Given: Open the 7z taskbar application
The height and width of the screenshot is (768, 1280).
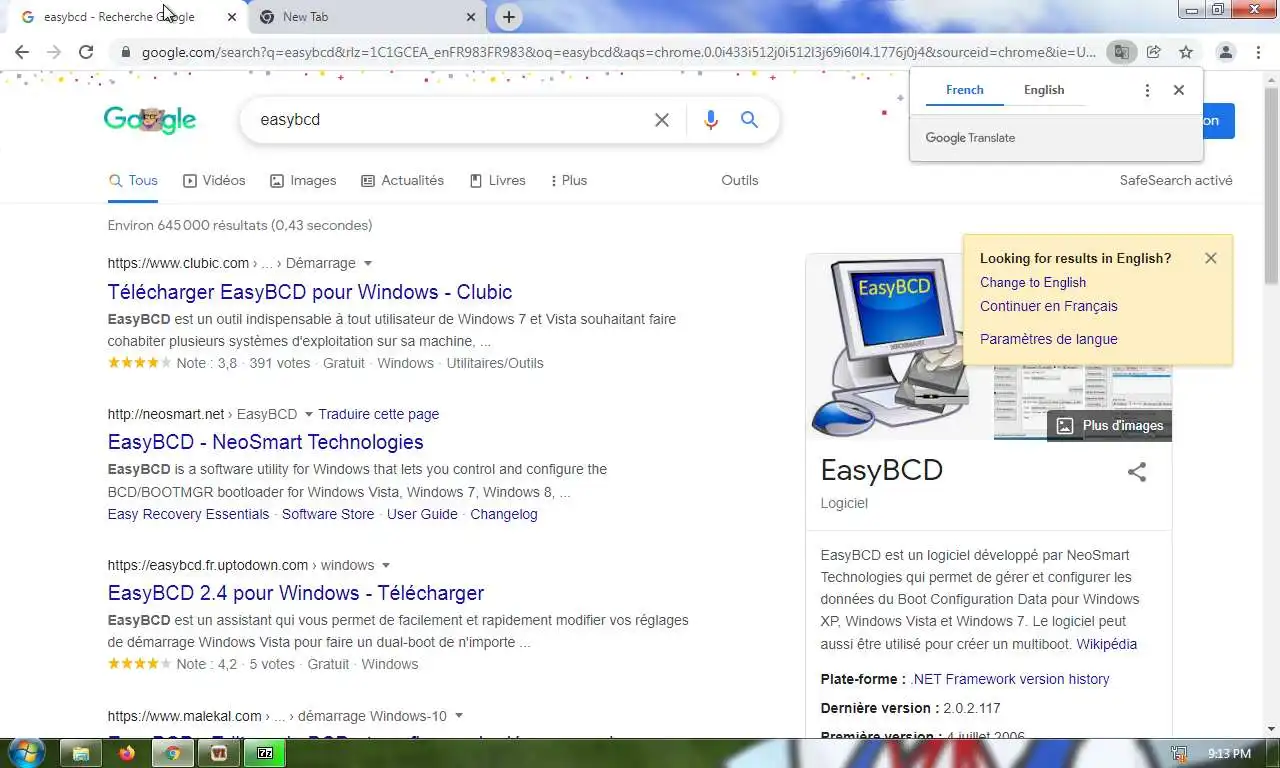Looking at the screenshot, I should click(x=265, y=753).
